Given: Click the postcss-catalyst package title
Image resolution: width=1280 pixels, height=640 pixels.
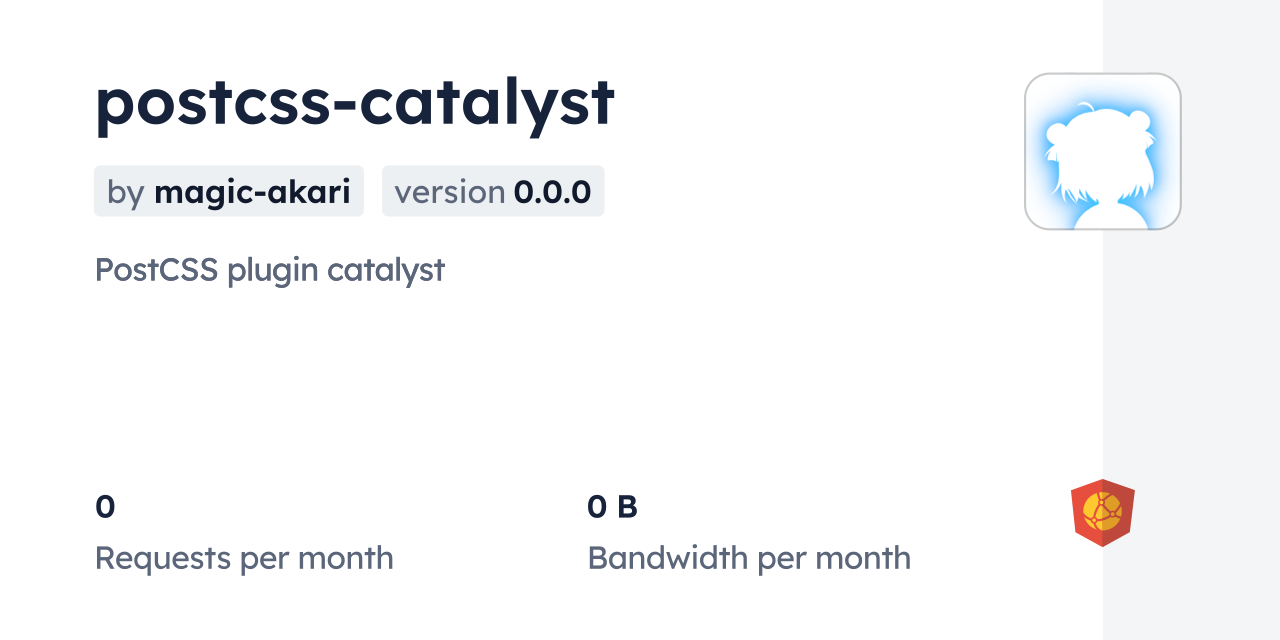Looking at the screenshot, I should 354,102.
